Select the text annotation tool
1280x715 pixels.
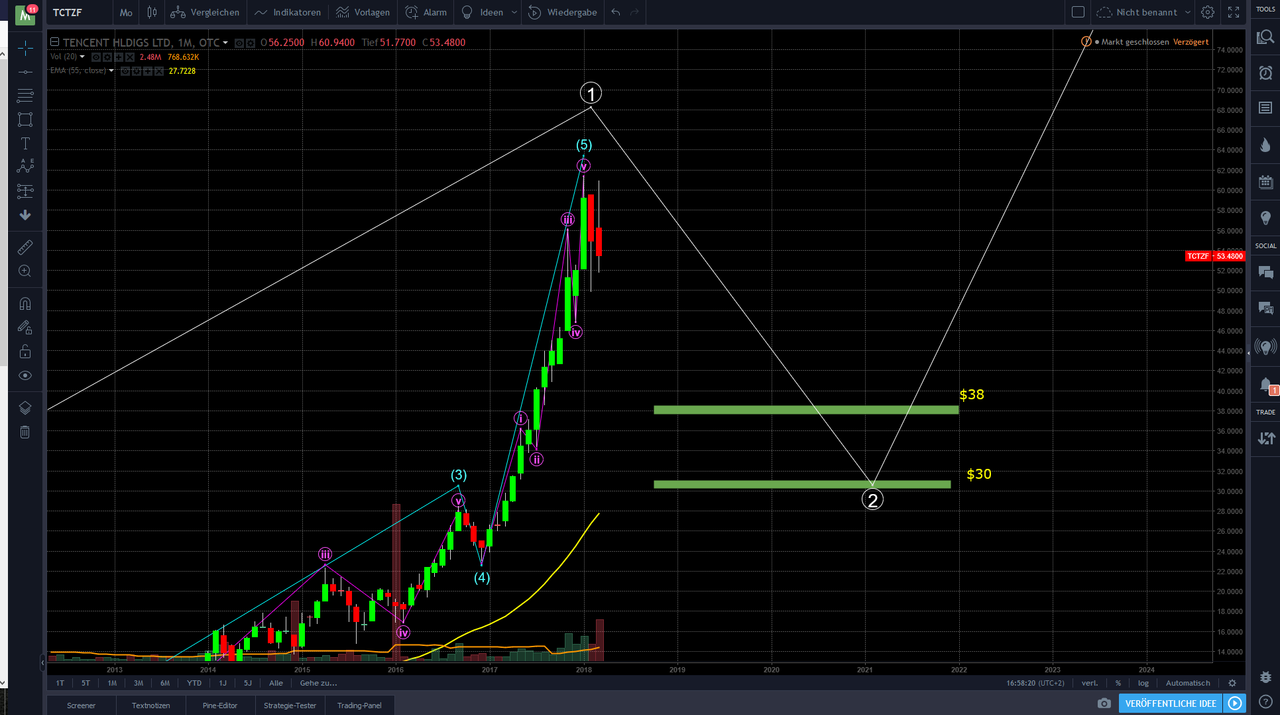pos(25,143)
